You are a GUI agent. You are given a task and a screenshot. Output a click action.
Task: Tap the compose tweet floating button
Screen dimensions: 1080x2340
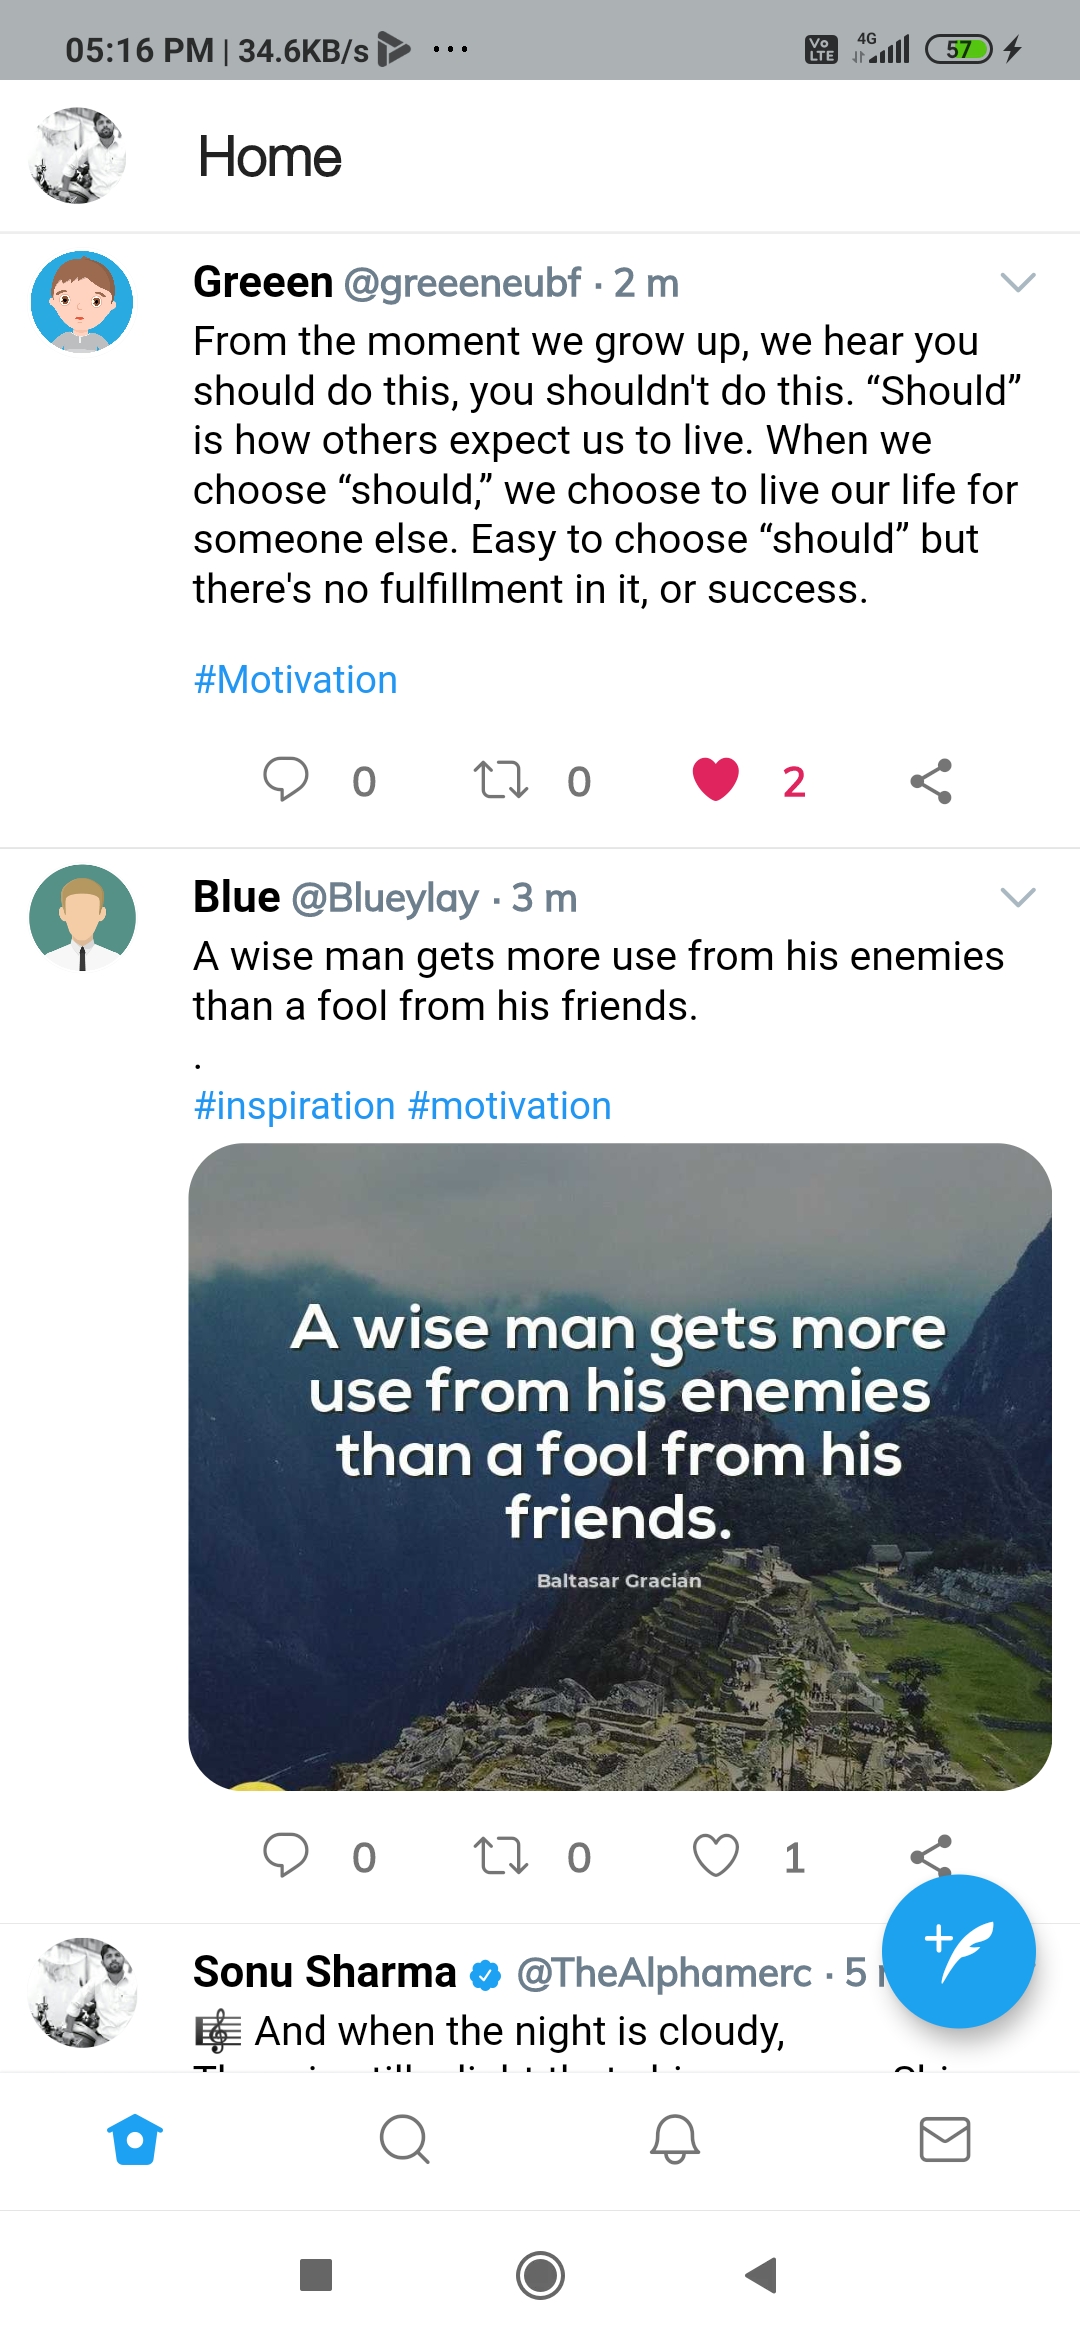coord(958,1951)
